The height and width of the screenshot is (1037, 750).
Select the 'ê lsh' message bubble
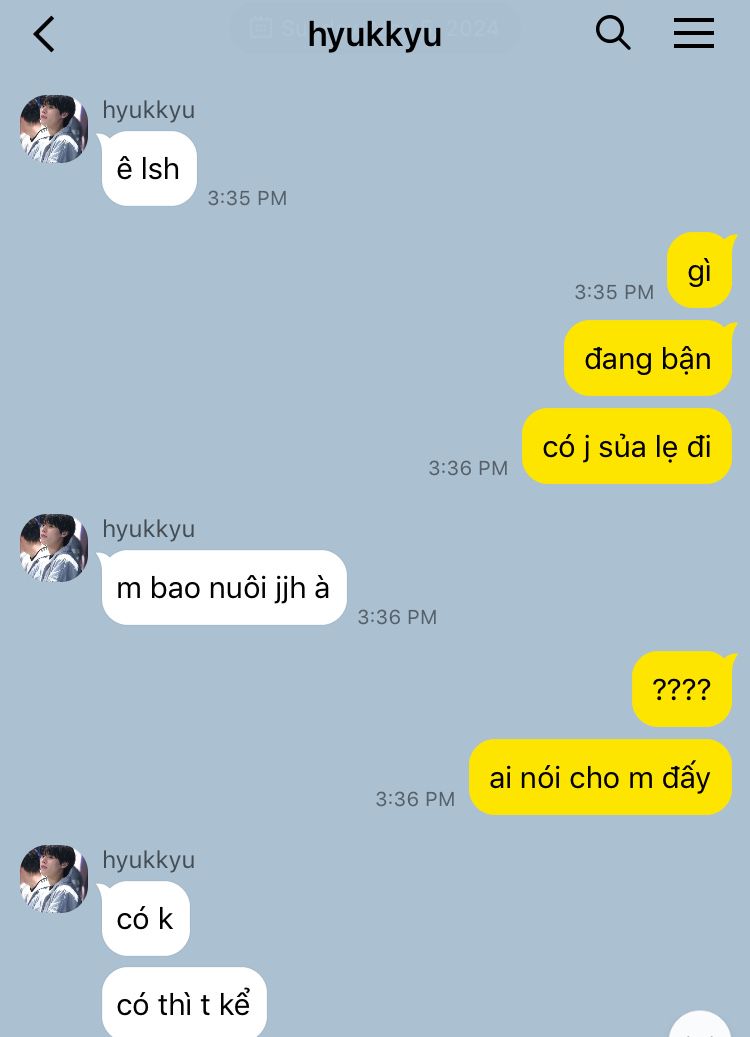148,169
